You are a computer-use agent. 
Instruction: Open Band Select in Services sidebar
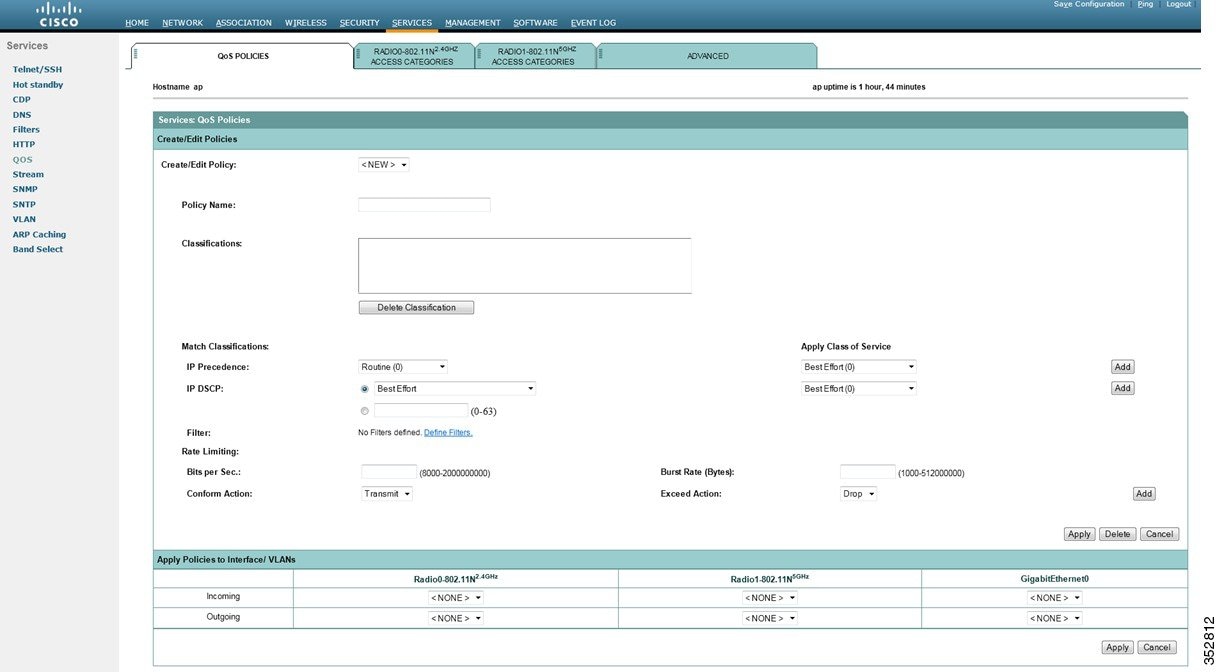coord(37,250)
